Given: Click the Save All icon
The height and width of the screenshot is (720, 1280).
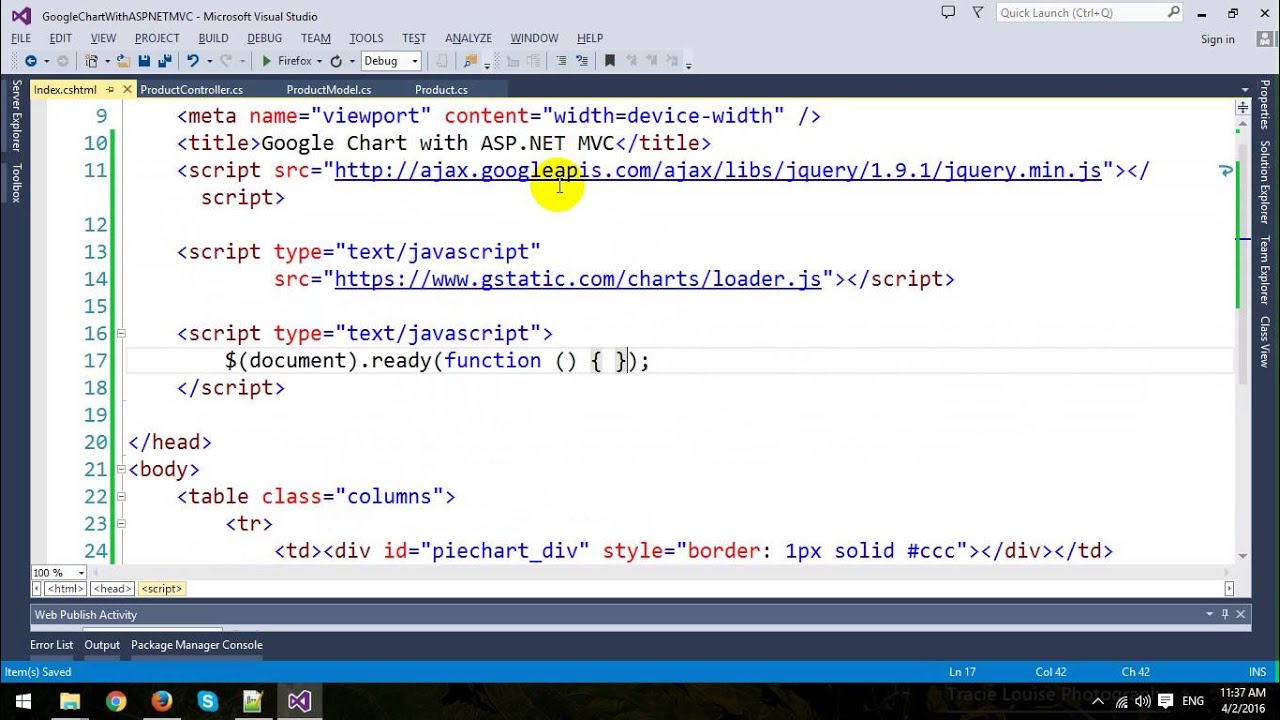Looking at the screenshot, I should click(x=165, y=61).
